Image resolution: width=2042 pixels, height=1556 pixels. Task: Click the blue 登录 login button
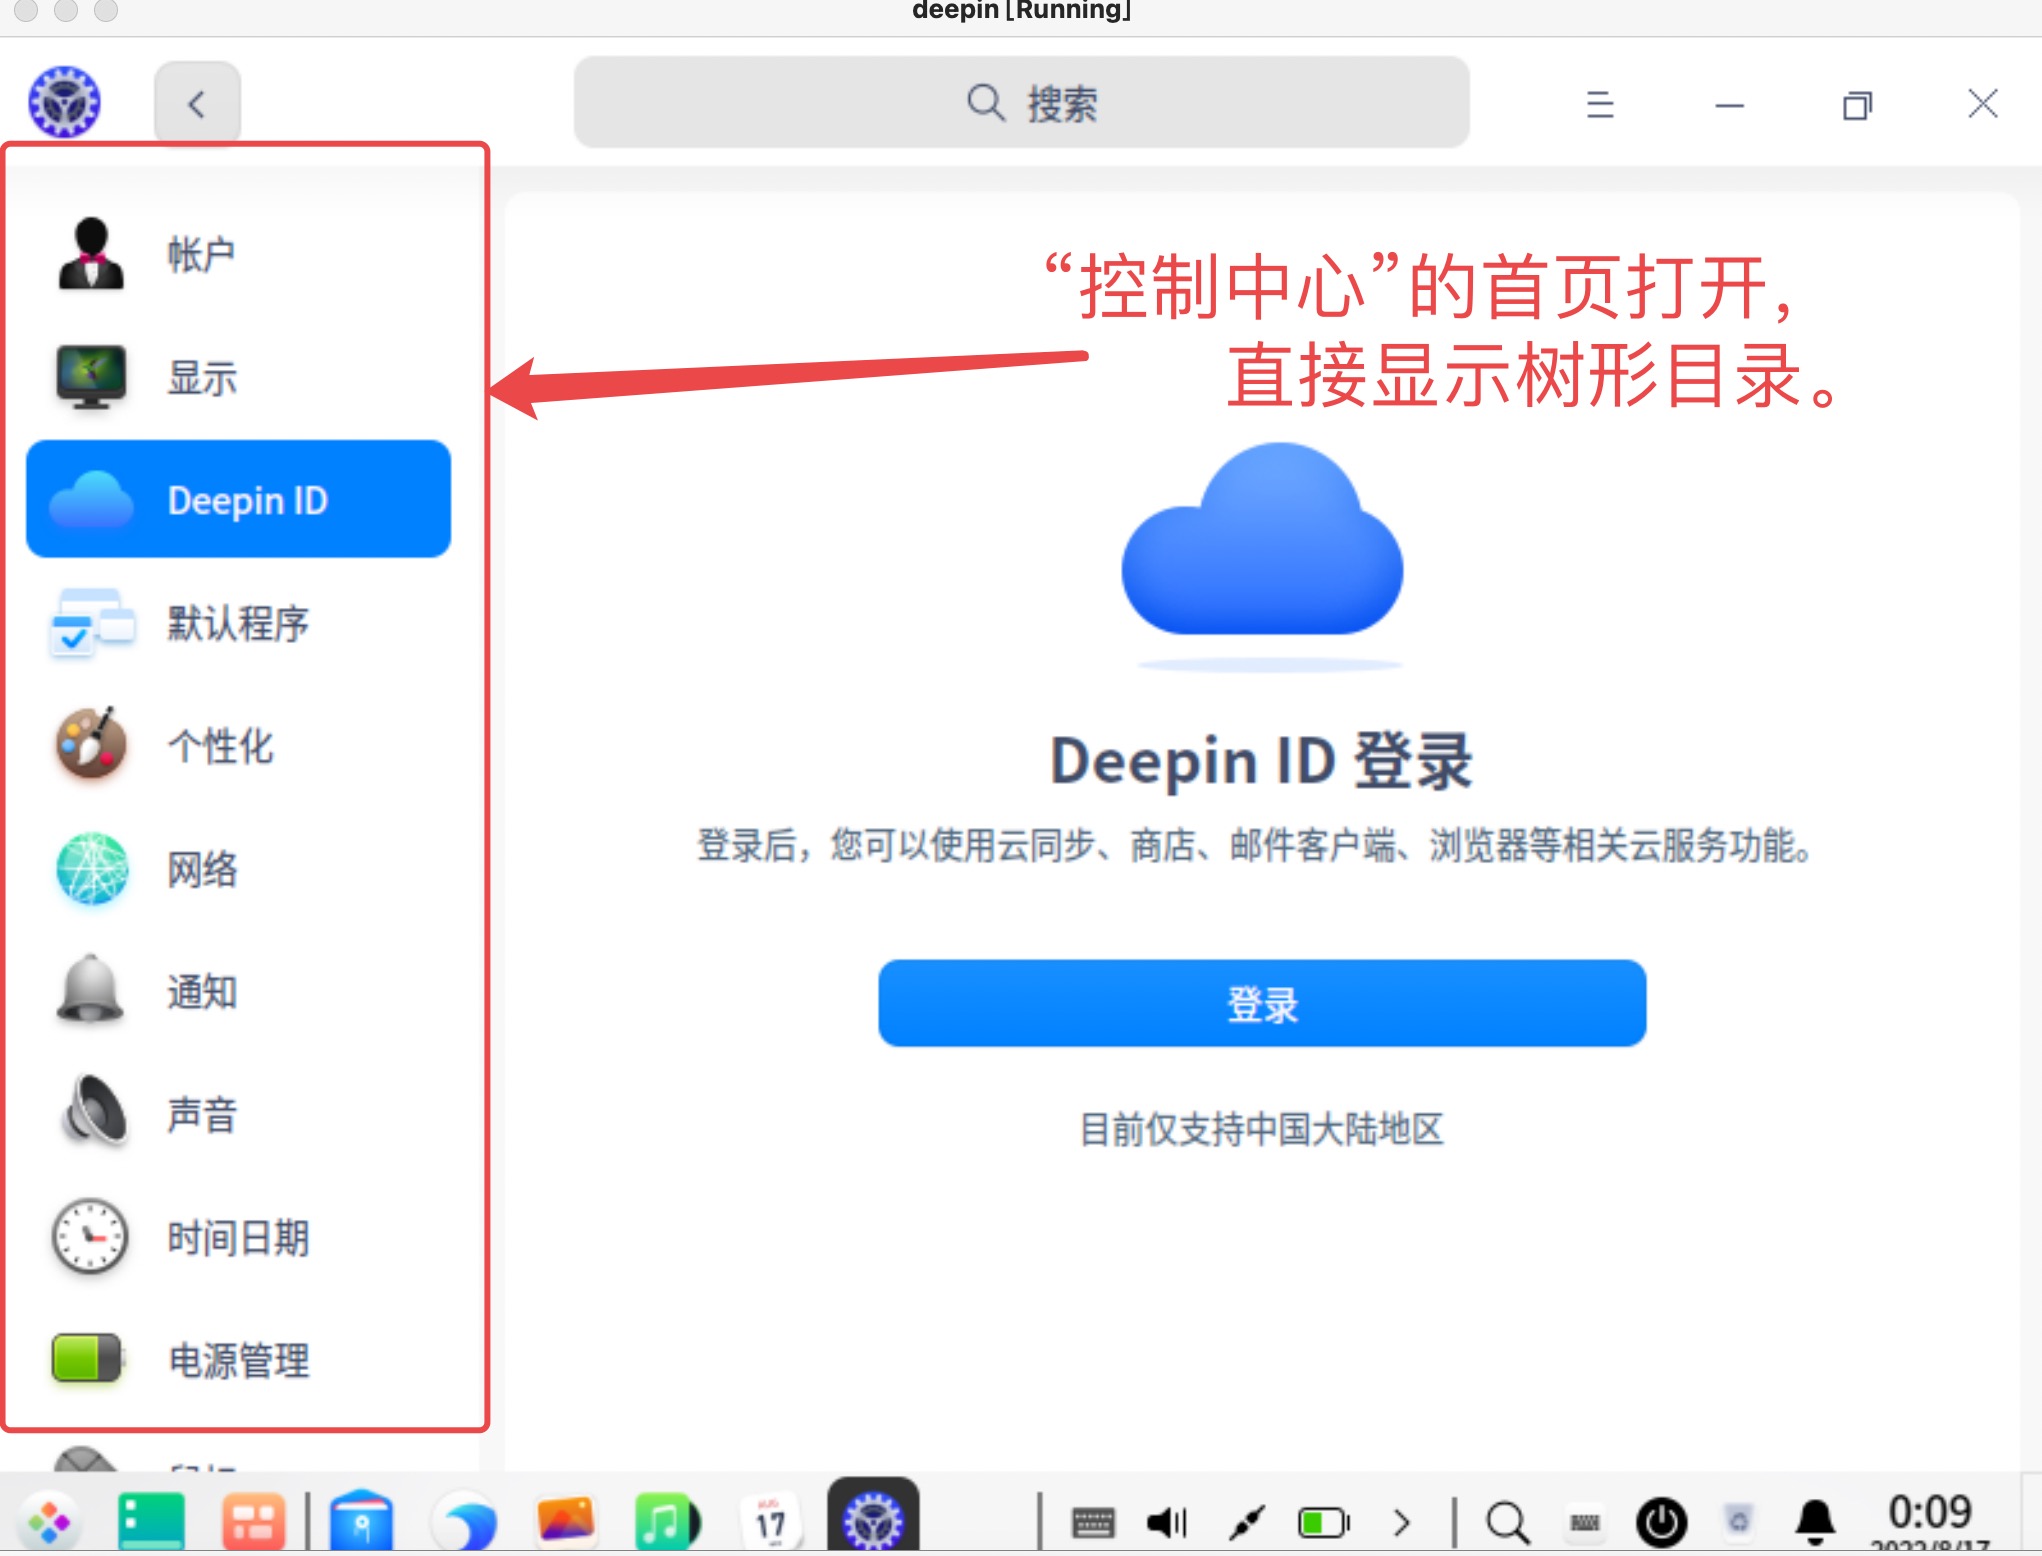[x=1261, y=1004]
